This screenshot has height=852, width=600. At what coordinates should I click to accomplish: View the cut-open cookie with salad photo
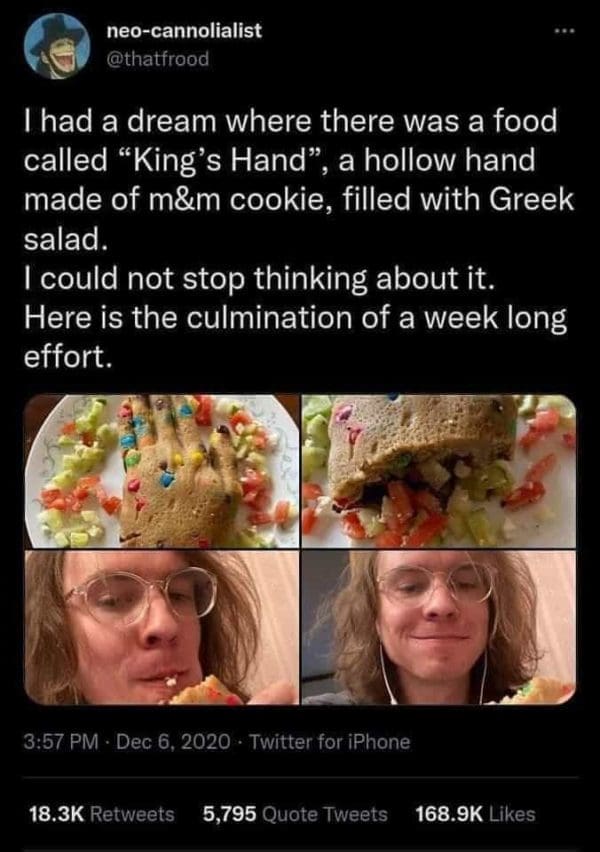(439, 471)
